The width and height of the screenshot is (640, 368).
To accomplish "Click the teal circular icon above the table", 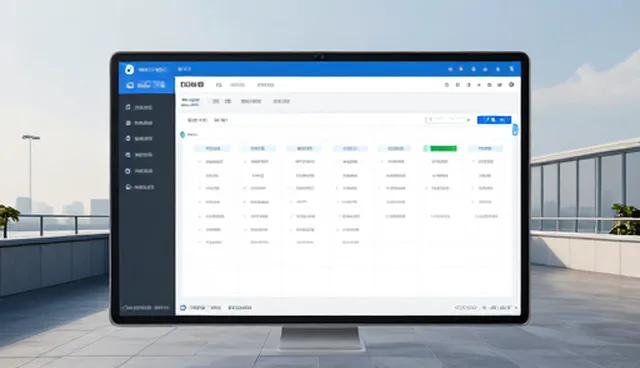I will pos(182,135).
